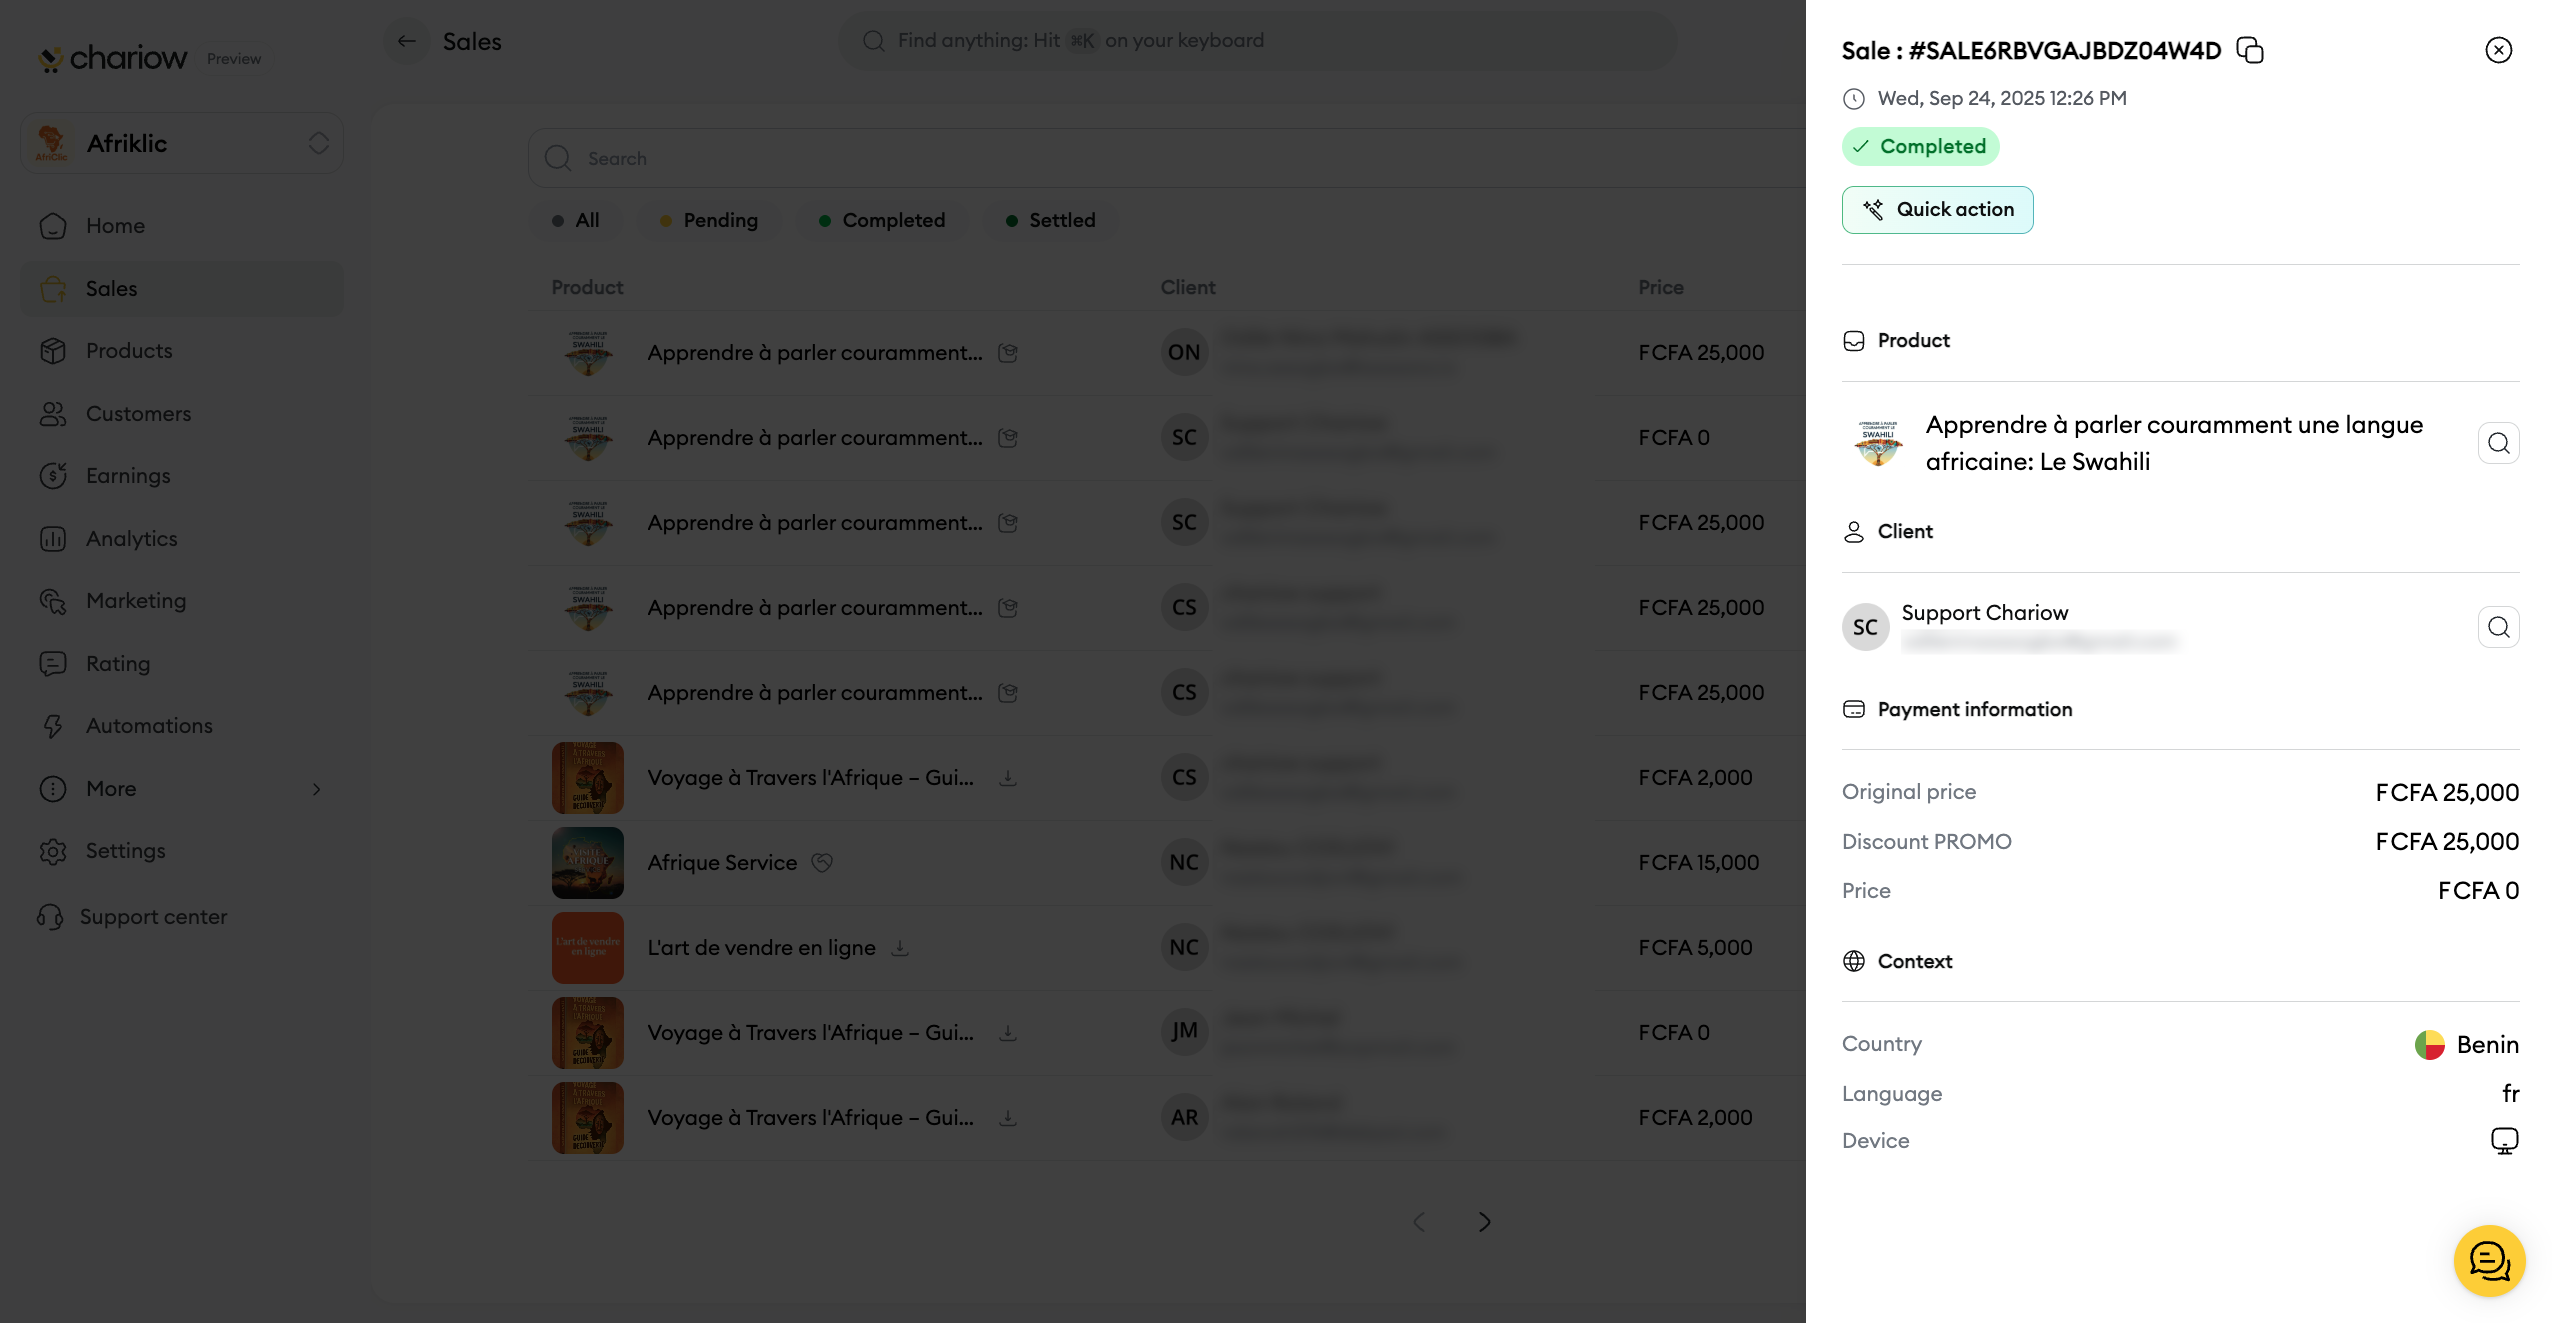The height and width of the screenshot is (1323, 2552).
Task: Open the Support center link
Action: click(x=153, y=917)
